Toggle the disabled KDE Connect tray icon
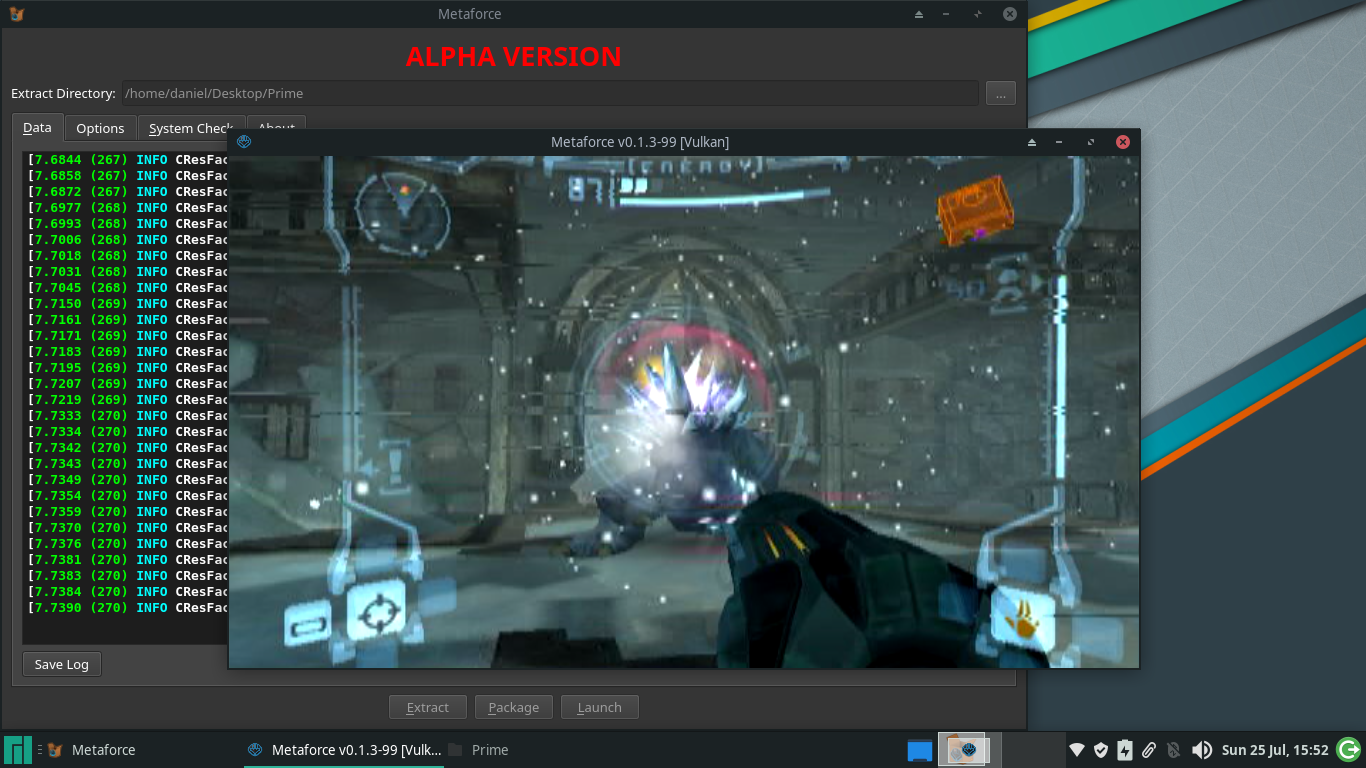This screenshot has height=768, width=1366. click(1173, 750)
